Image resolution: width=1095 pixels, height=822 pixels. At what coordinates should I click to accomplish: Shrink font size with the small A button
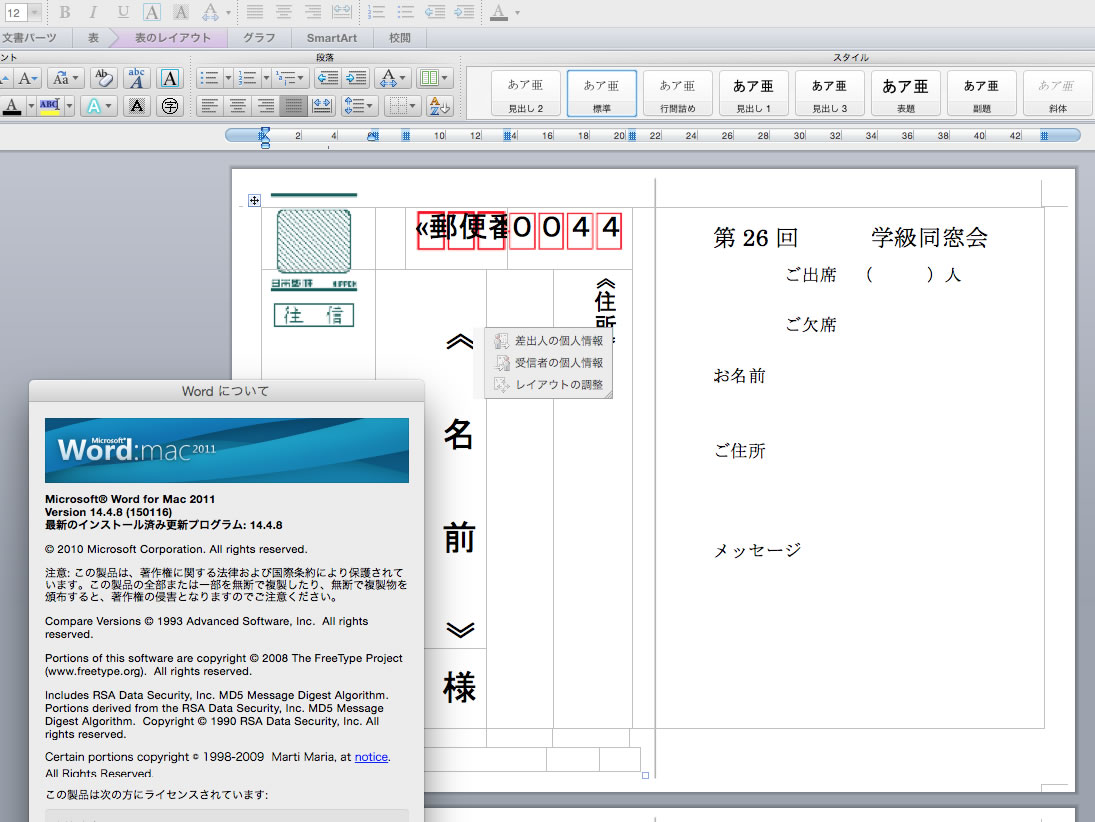coord(27,78)
